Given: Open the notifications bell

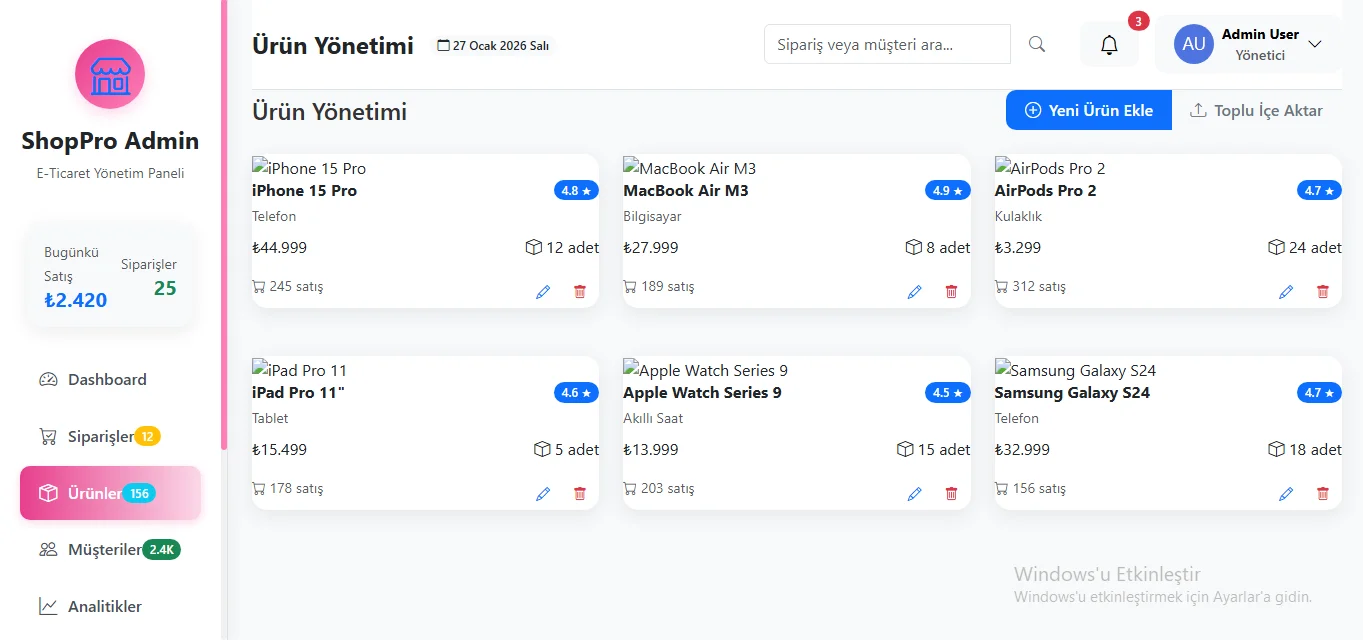Looking at the screenshot, I should (x=1109, y=45).
